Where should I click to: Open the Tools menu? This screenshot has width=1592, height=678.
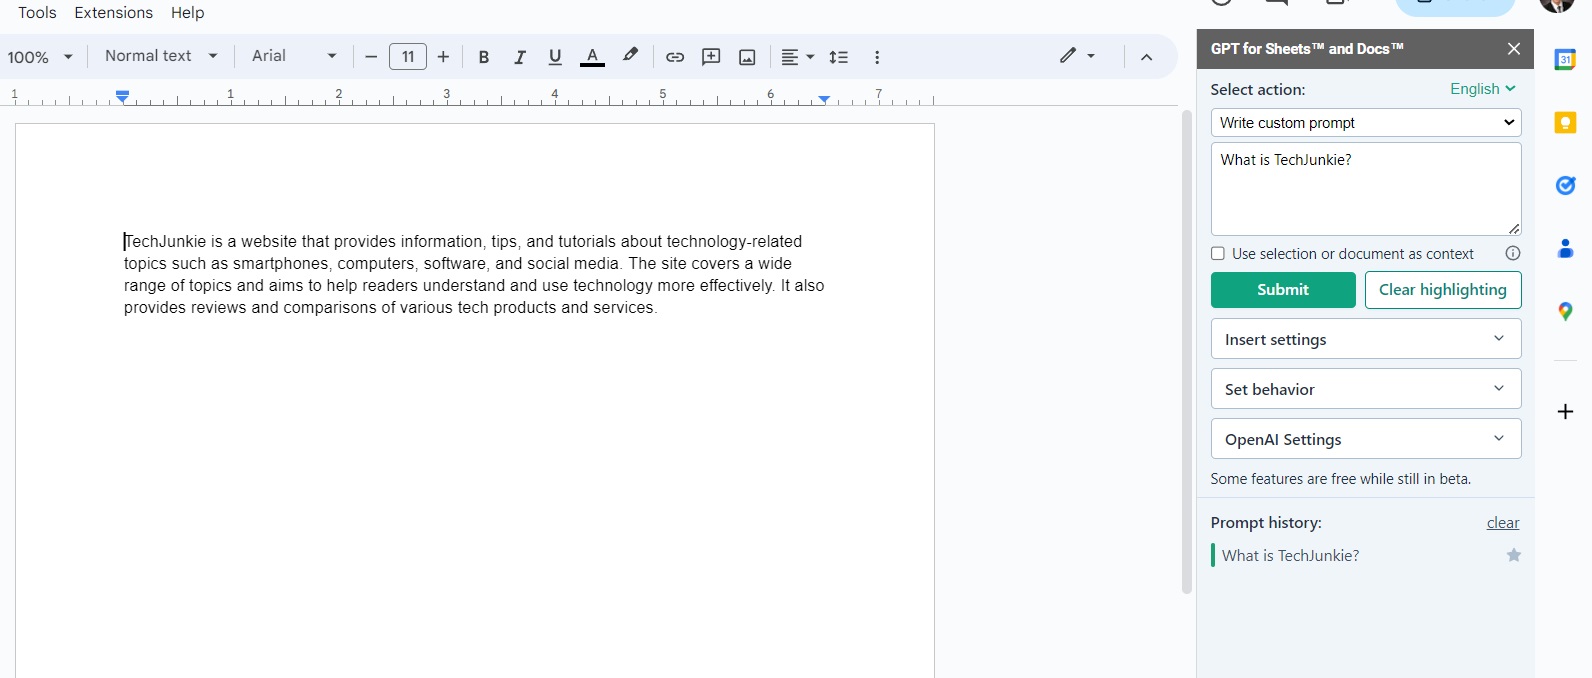[x=37, y=12]
